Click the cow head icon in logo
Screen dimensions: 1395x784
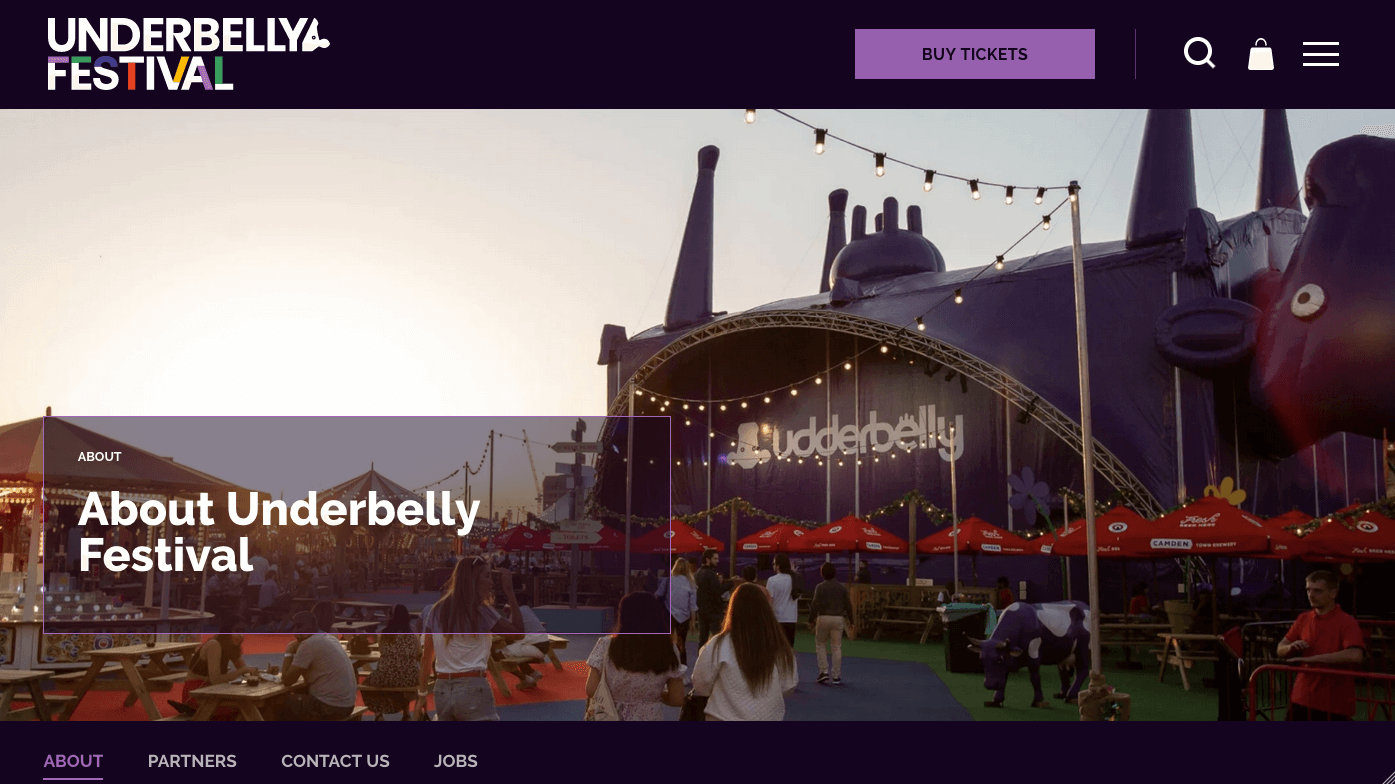pyautogui.click(x=316, y=35)
